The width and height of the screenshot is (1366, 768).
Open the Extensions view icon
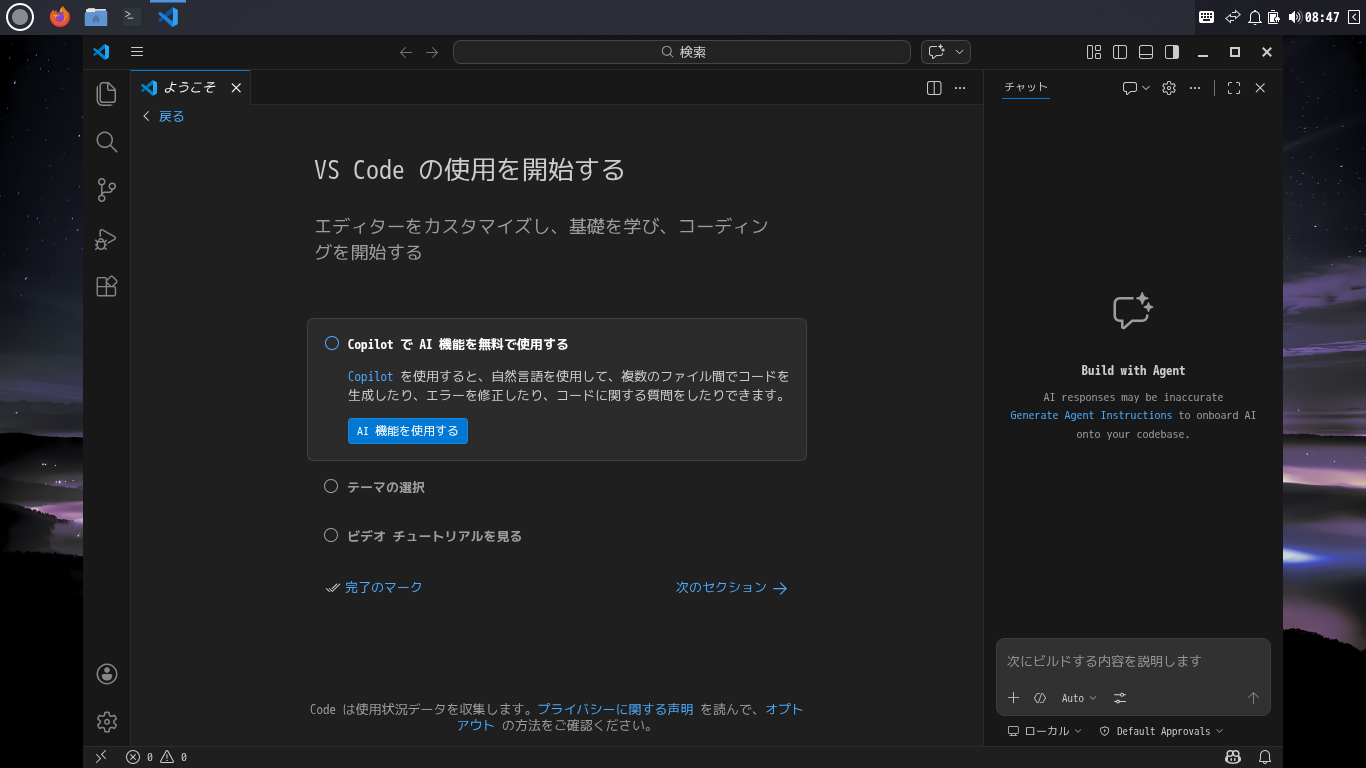pyautogui.click(x=106, y=286)
